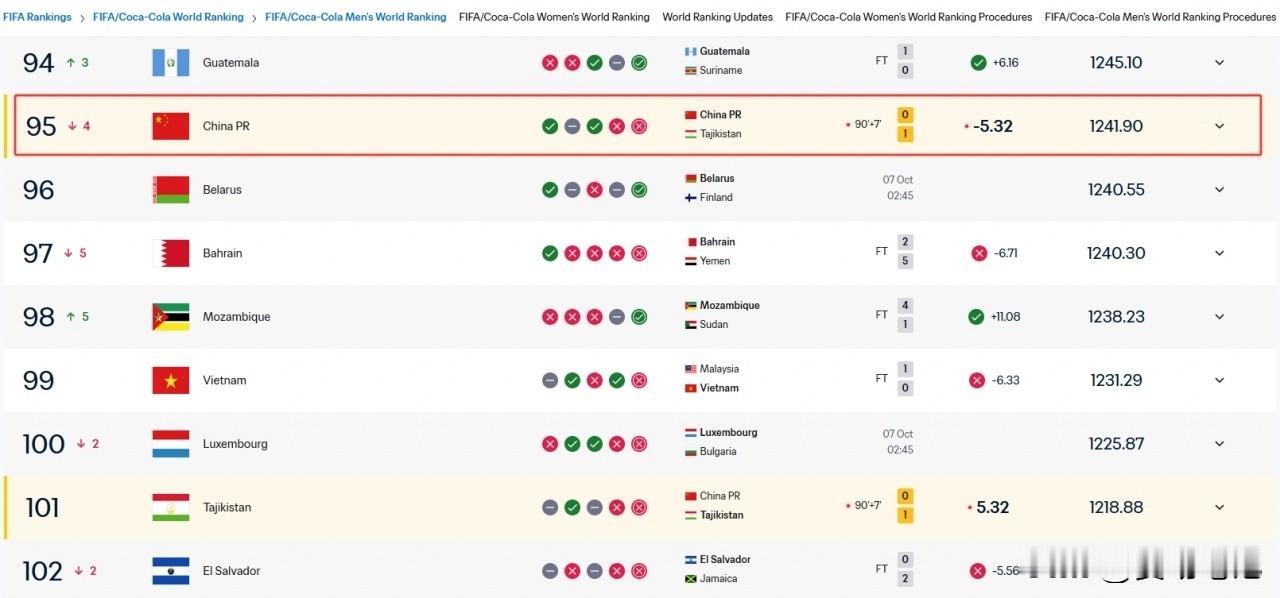Open the World Ranking Updates tab
This screenshot has height=598, width=1280.
pos(718,17)
